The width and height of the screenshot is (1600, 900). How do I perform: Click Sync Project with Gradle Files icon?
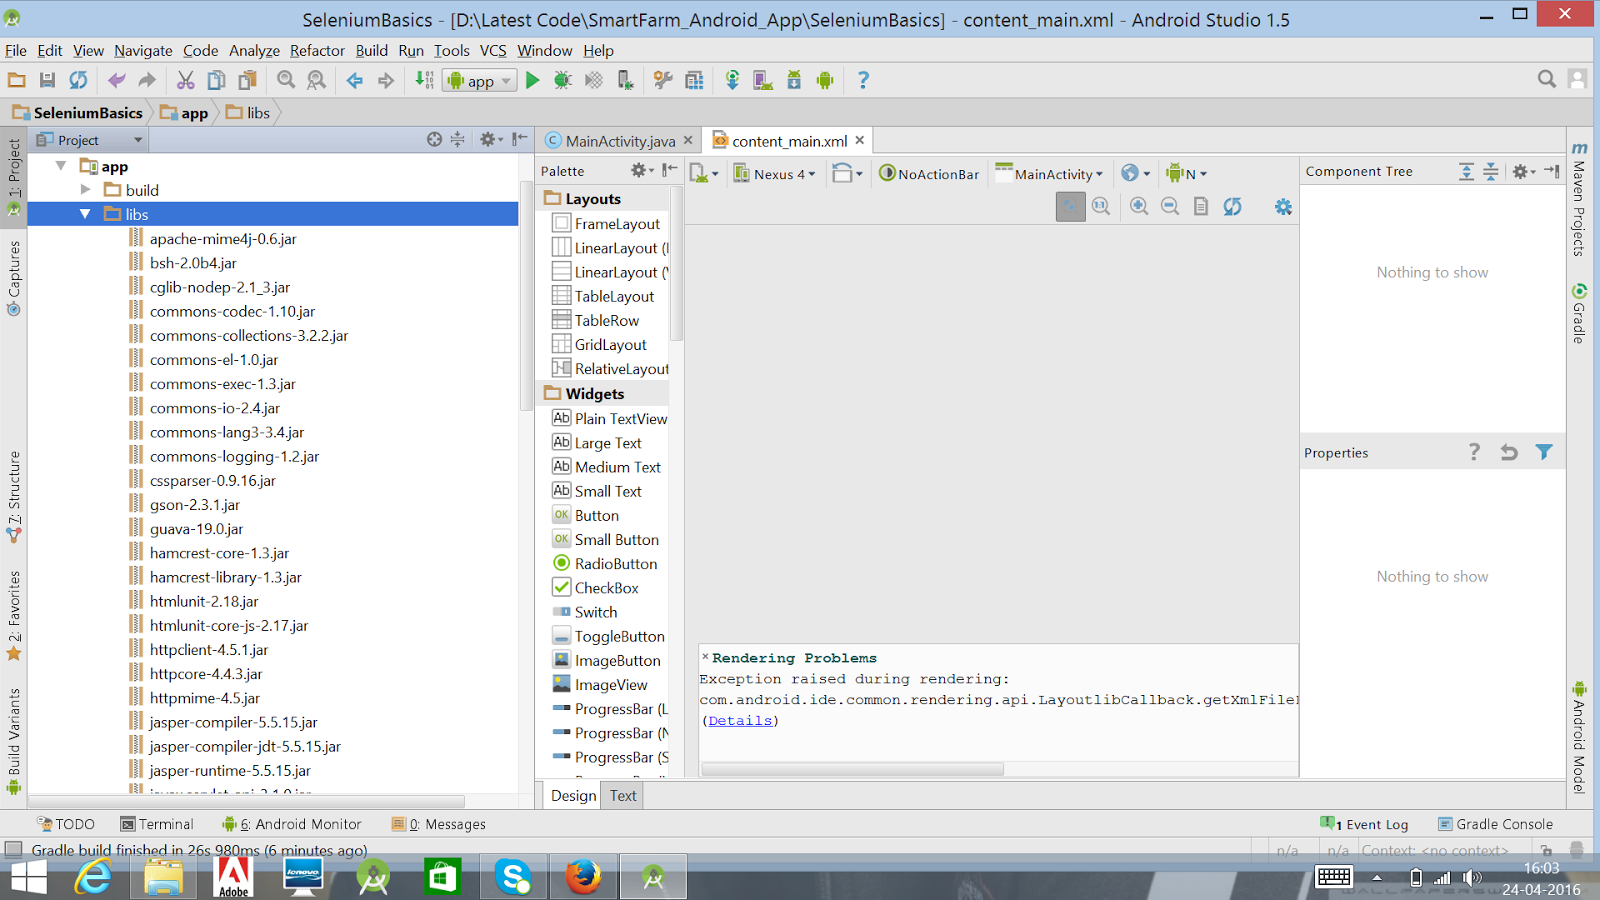pyautogui.click(x=732, y=80)
